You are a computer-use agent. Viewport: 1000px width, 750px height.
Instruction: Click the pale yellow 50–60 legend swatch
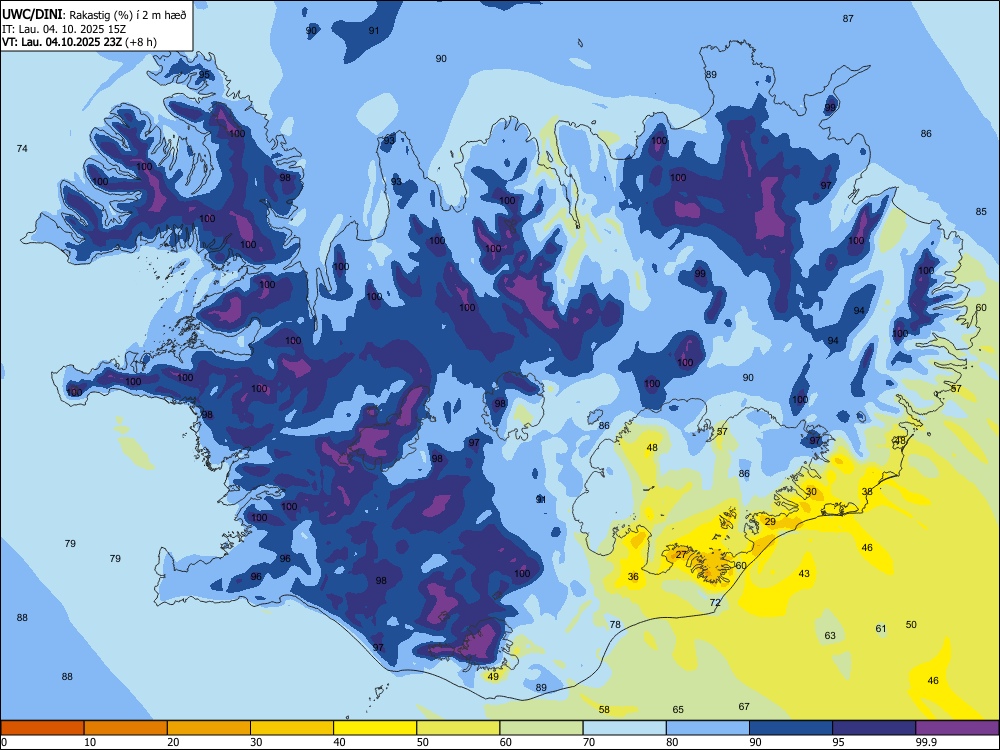click(x=458, y=728)
